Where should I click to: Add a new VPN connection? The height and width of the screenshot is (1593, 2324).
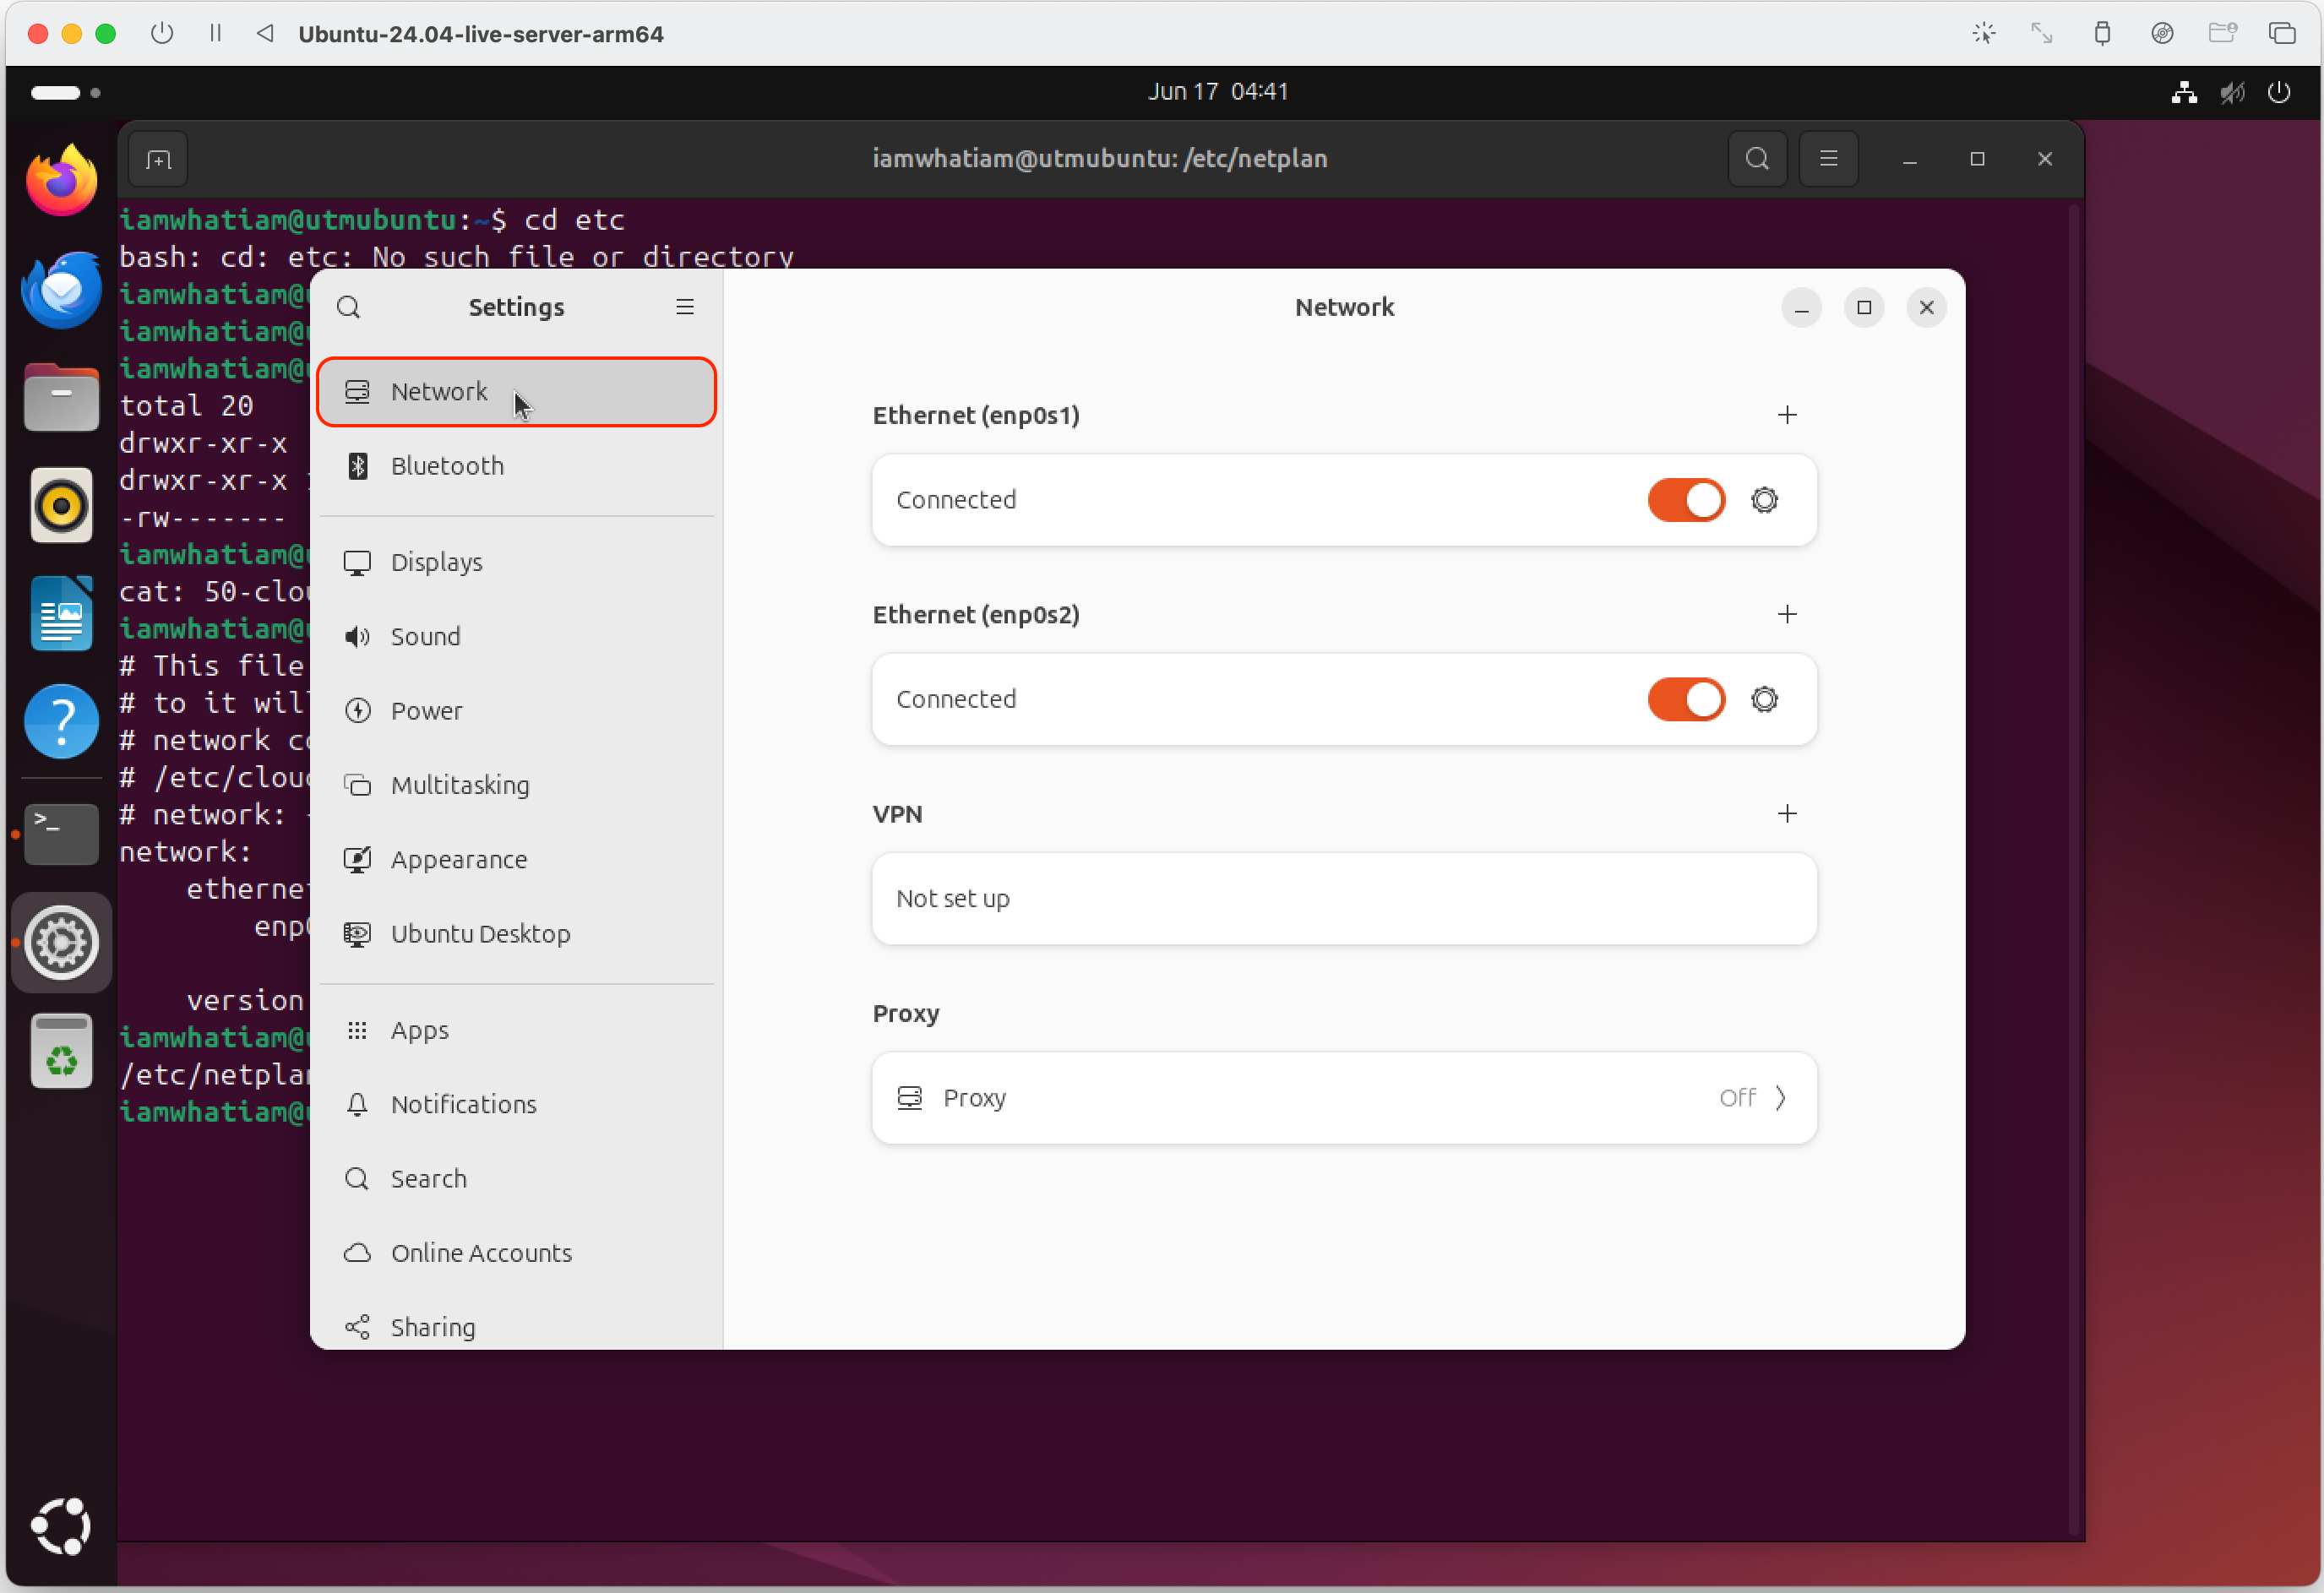pos(1787,814)
